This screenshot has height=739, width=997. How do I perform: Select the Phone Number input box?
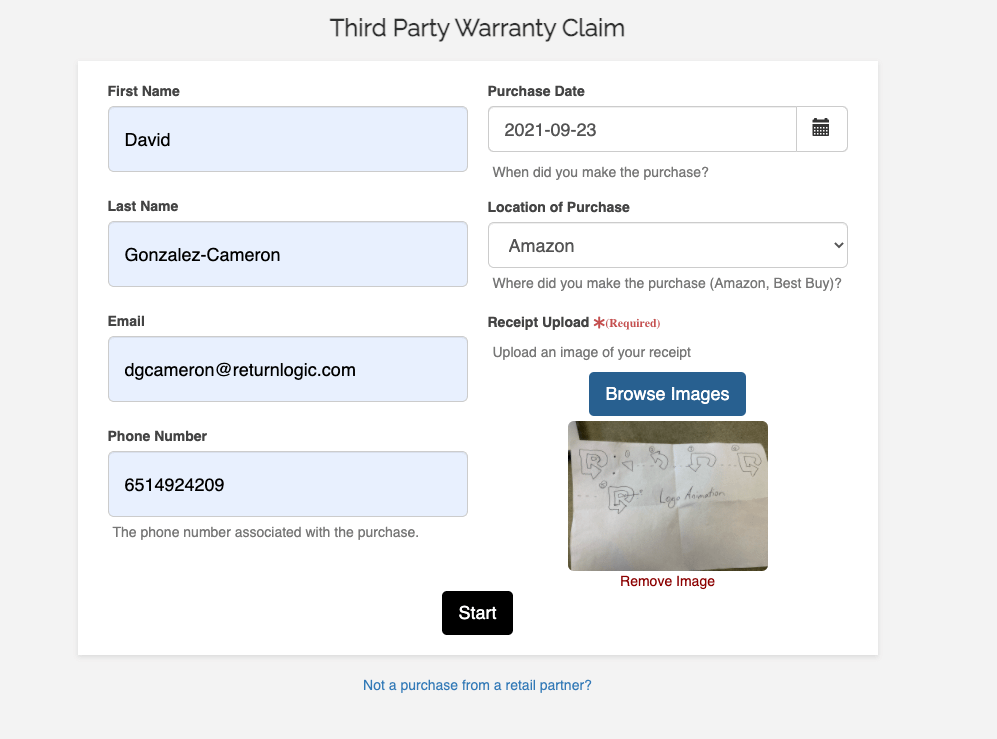(x=287, y=484)
